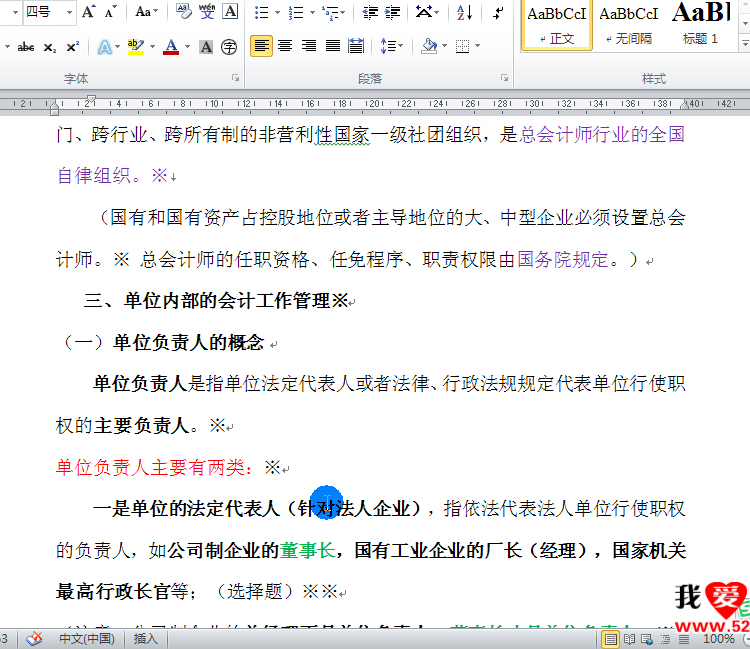750x649 pixels.
Task: Toggle superscript formatting
Action: coord(73,47)
